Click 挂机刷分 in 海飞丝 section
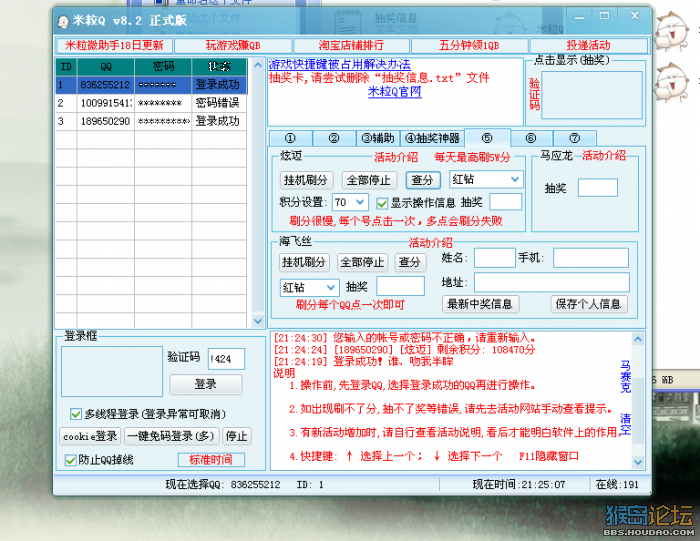This screenshot has height=541, width=700. click(x=304, y=262)
